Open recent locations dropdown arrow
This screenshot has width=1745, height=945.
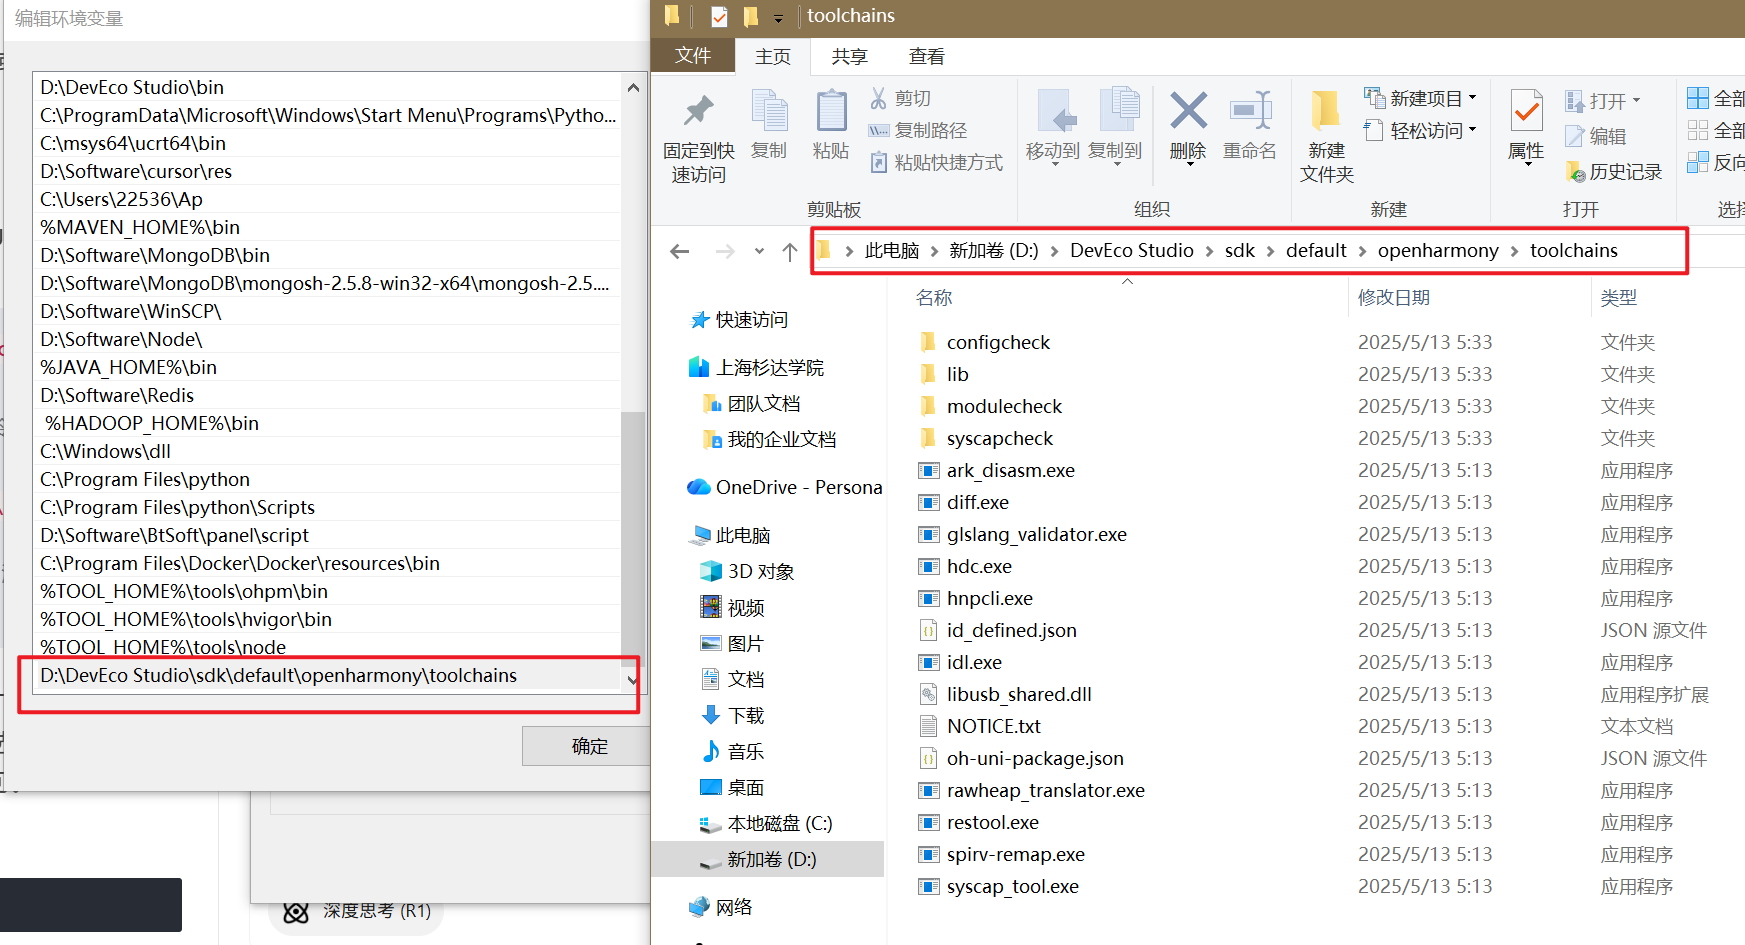[x=759, y=251]
